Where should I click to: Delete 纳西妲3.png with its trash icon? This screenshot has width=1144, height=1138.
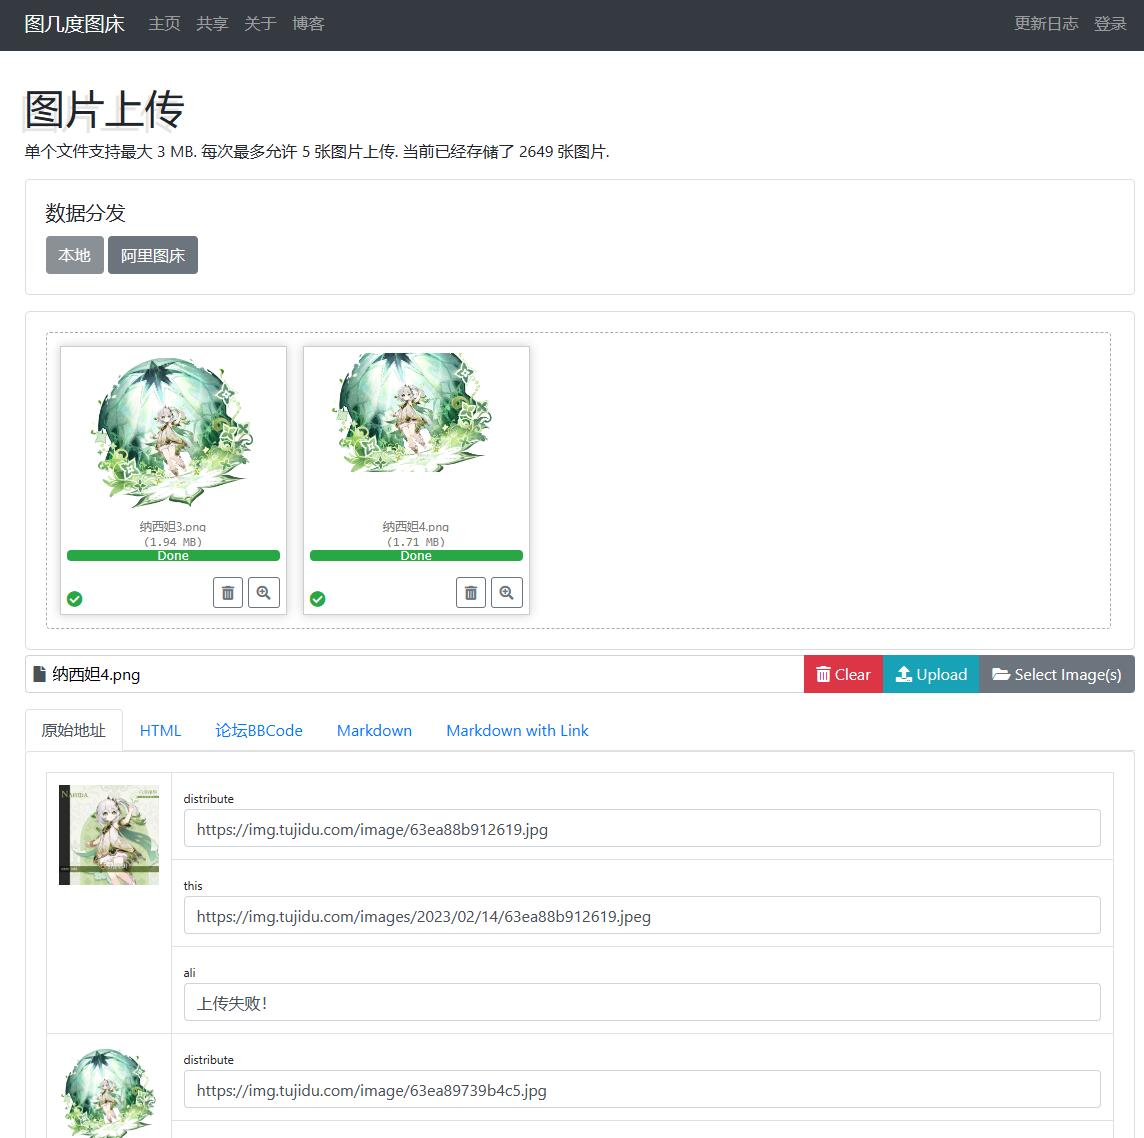tap(228, 592)
